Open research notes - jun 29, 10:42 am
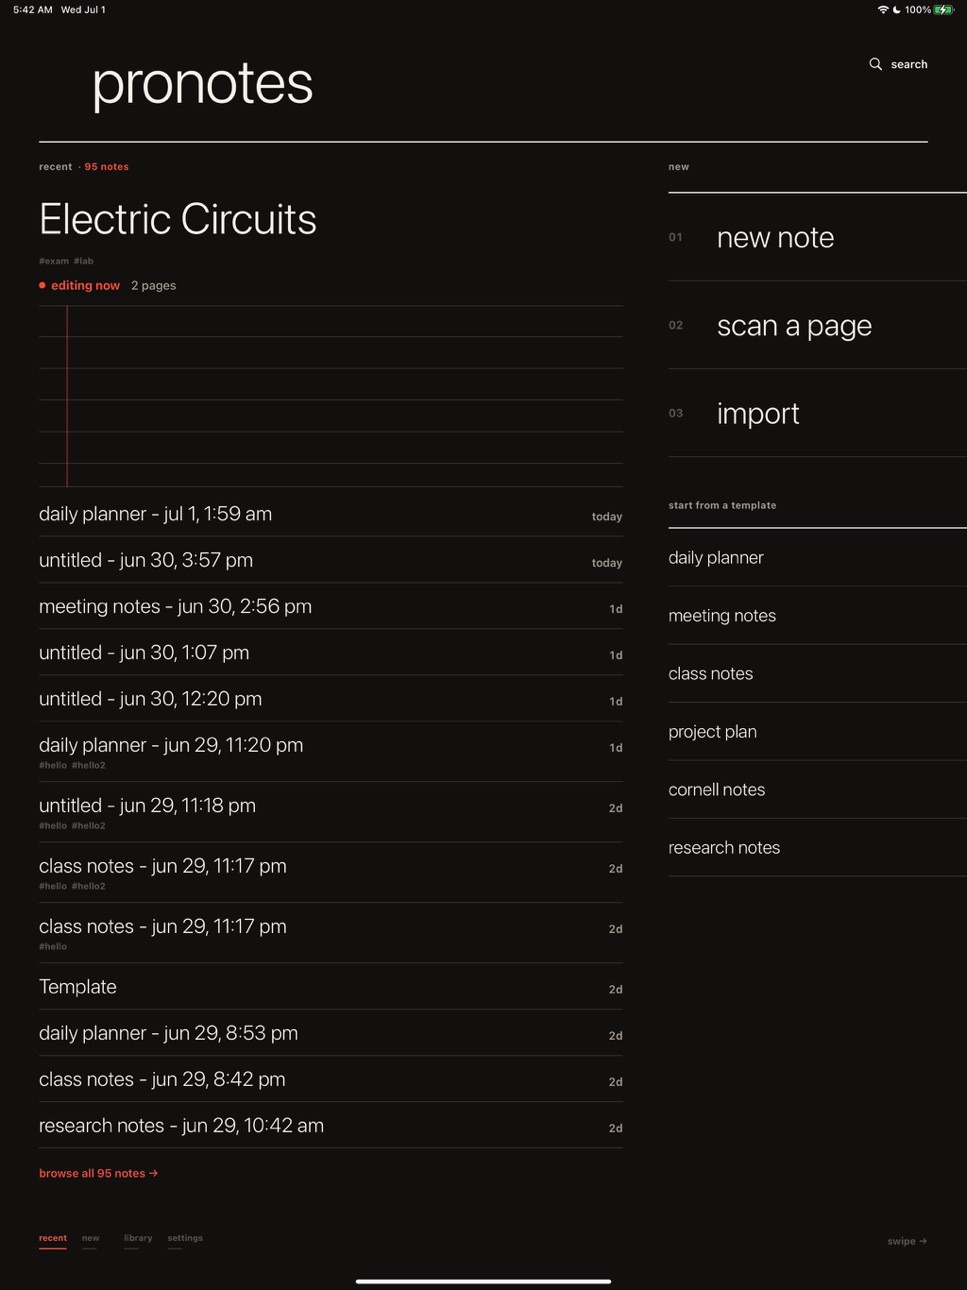967x1290 pixels. coord(331,1125)
